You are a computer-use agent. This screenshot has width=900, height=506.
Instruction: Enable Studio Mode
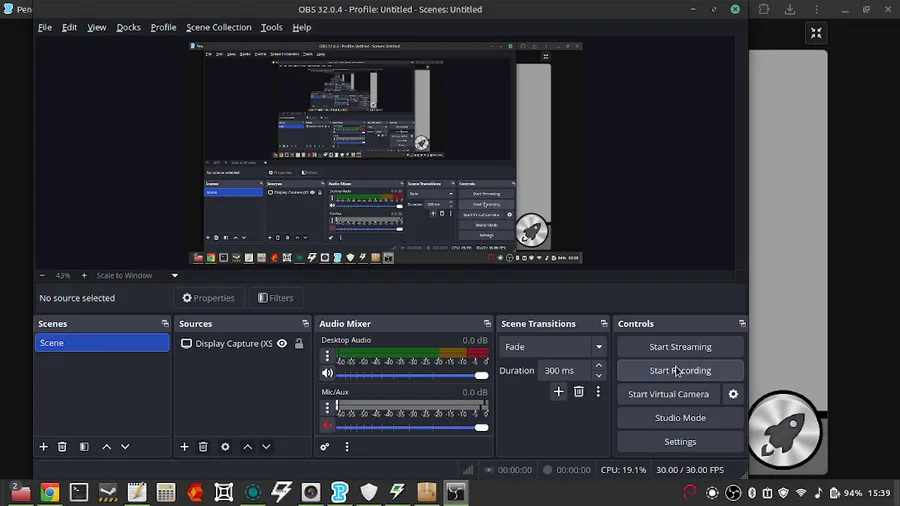click(x=680, y=418)
